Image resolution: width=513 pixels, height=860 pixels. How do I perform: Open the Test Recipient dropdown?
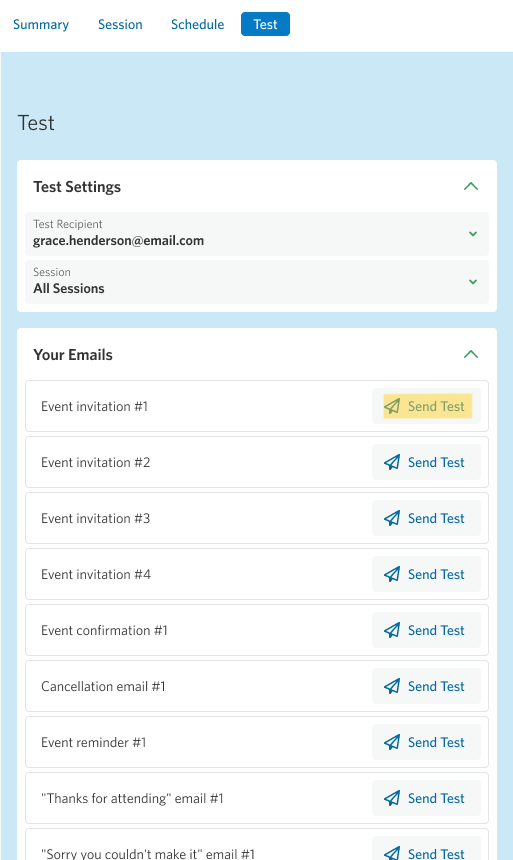tap(257, 234)
